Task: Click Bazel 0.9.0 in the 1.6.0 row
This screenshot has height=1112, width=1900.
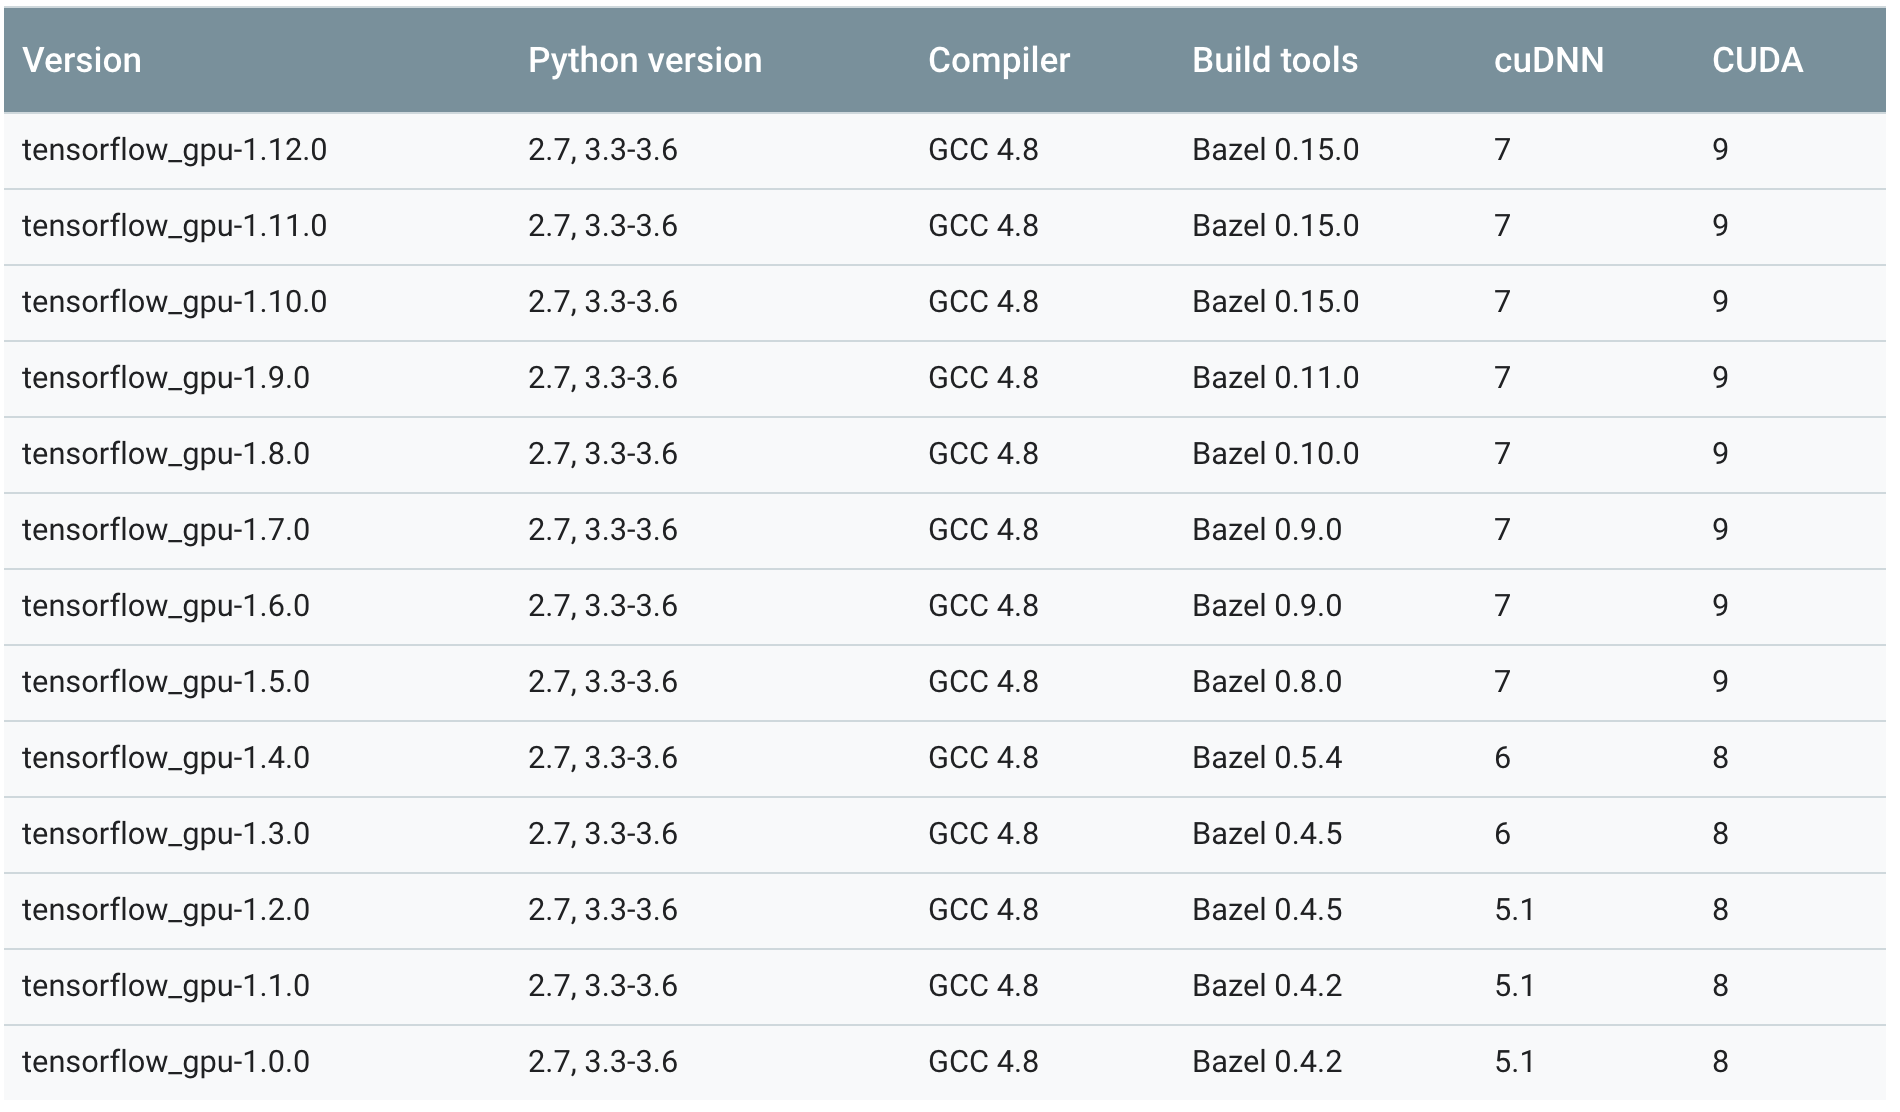Action: 1267,606
